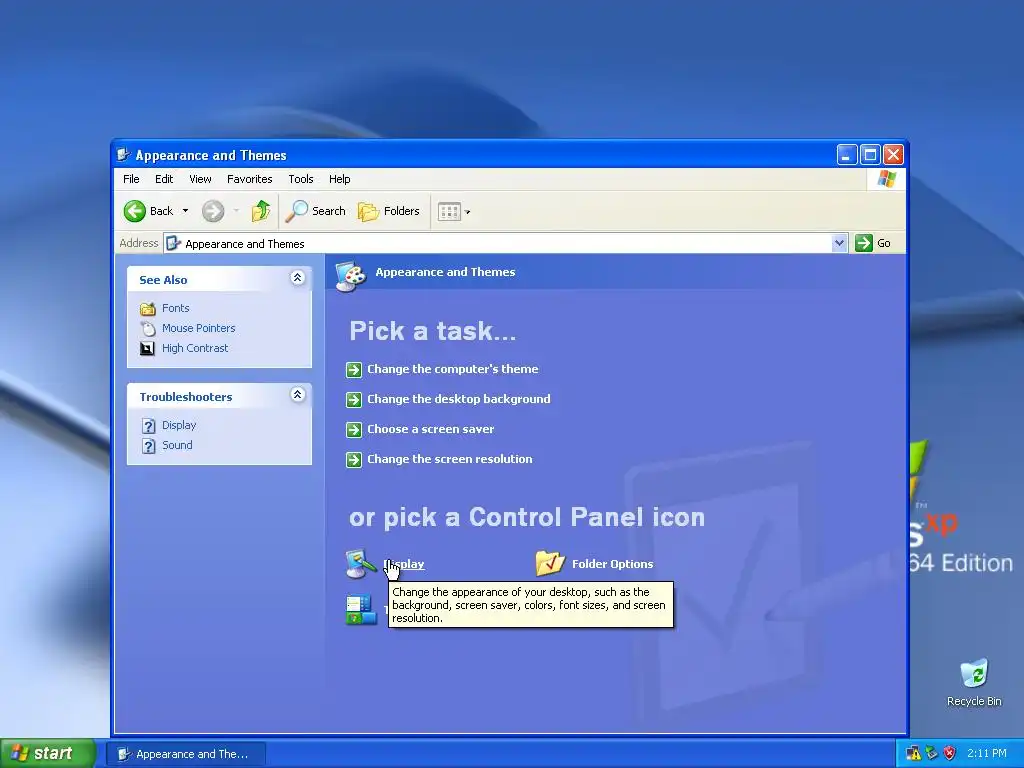1024x768 pixels.
Task: Select Choose a screen saver task
Action: (x=430, y=429)
